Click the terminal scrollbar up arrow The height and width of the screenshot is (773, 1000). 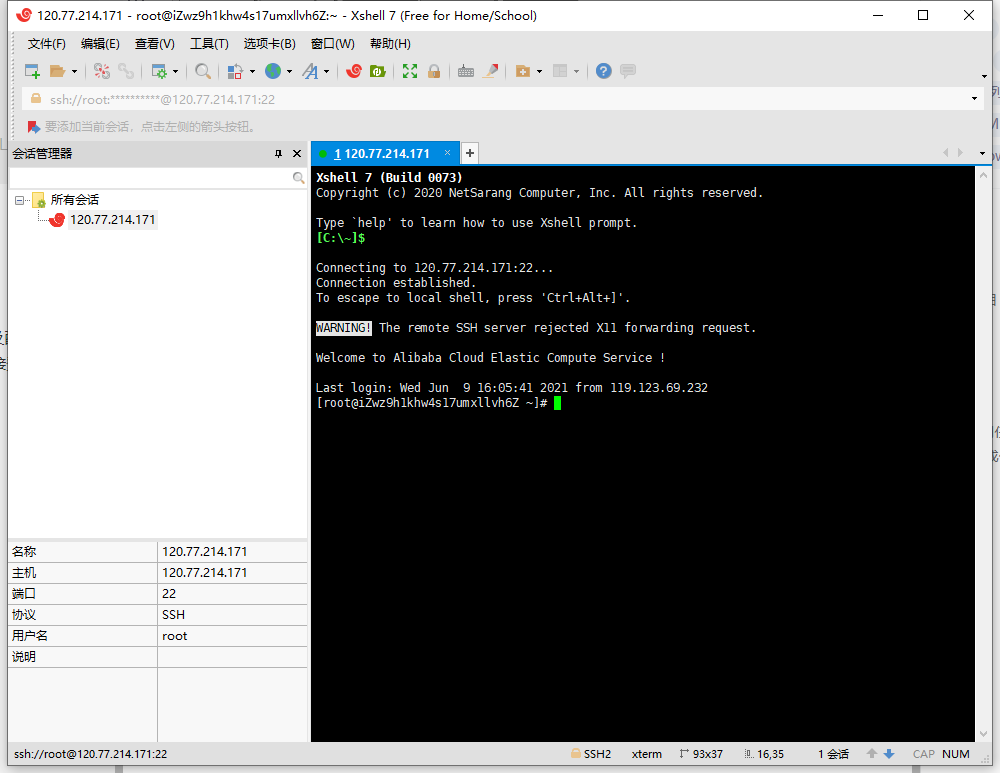click(983, 174)
